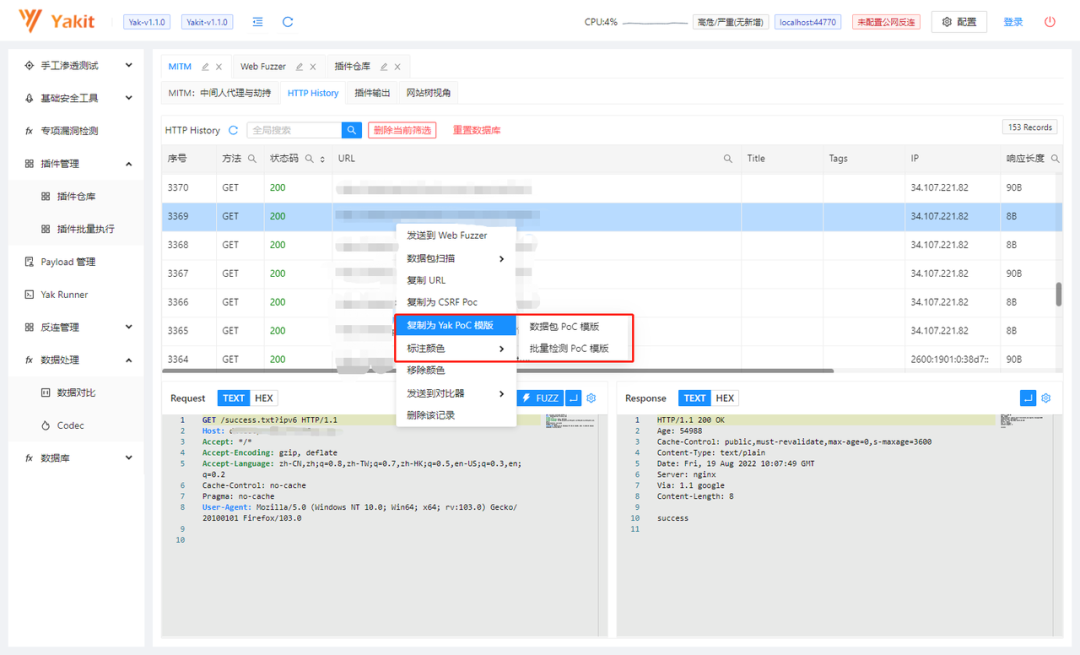Screen dimensions: 1080x655
Task: Collapse 数据处理 sidebar section
Action: tap(76, 360)
